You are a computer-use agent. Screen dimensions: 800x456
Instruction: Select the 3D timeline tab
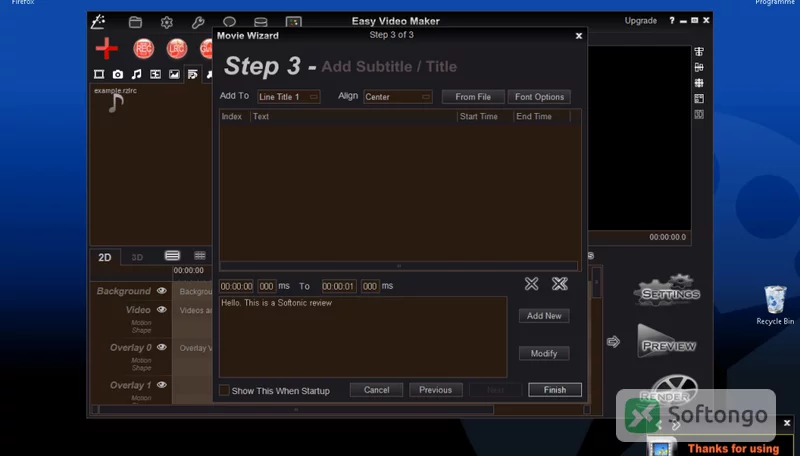click(x=137, y=257)
